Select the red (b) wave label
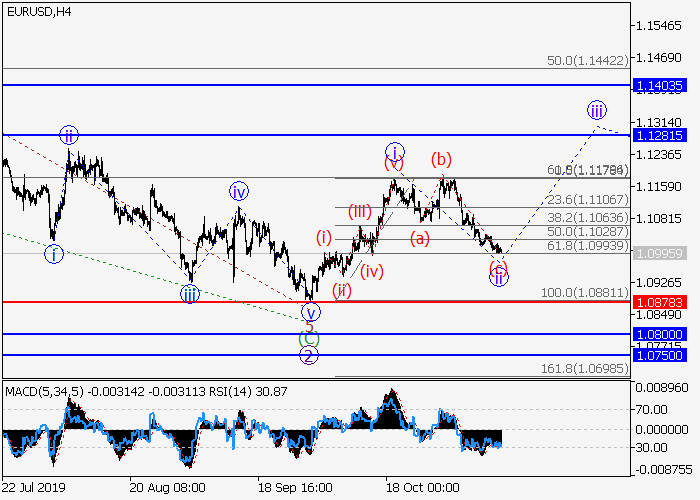 coord(441,159)
